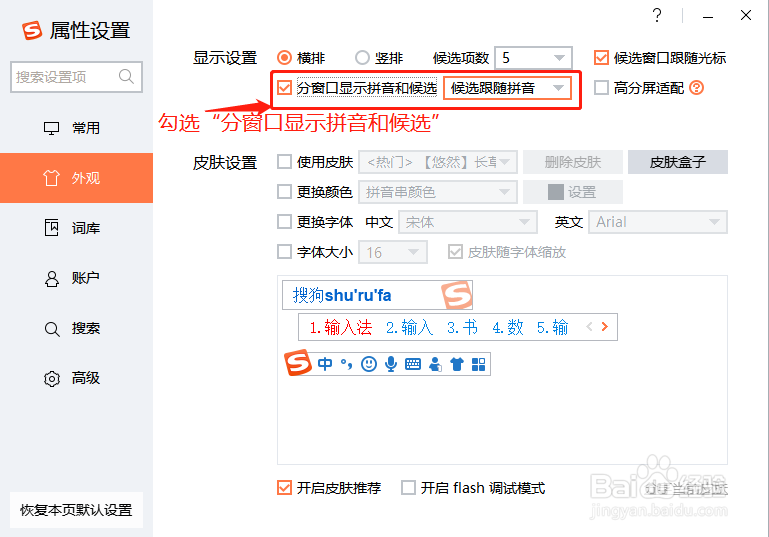Click the Sogou logo in the title area
Viewport: 769px width, 537px height.
coord(32,30)
